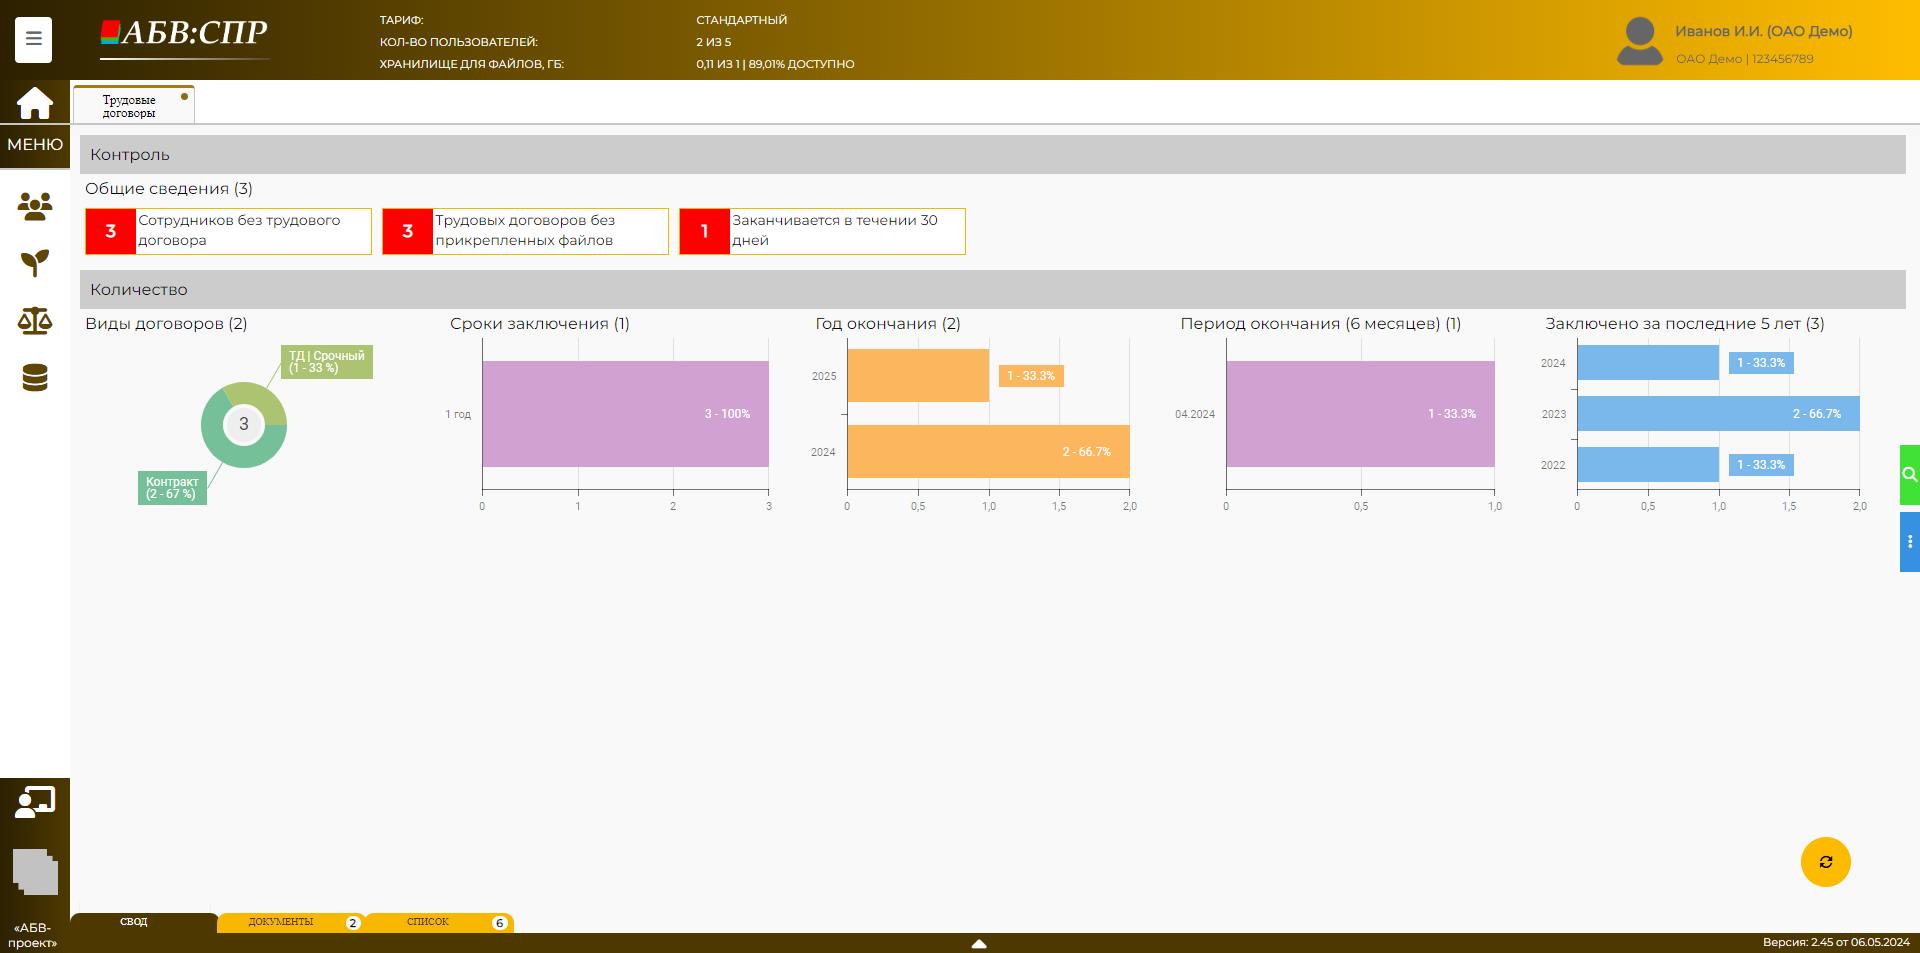Open the Трудовые договоры tab
Image resolution: width=1920 pixels, height=953 pixels.
[x=131, y=106]
